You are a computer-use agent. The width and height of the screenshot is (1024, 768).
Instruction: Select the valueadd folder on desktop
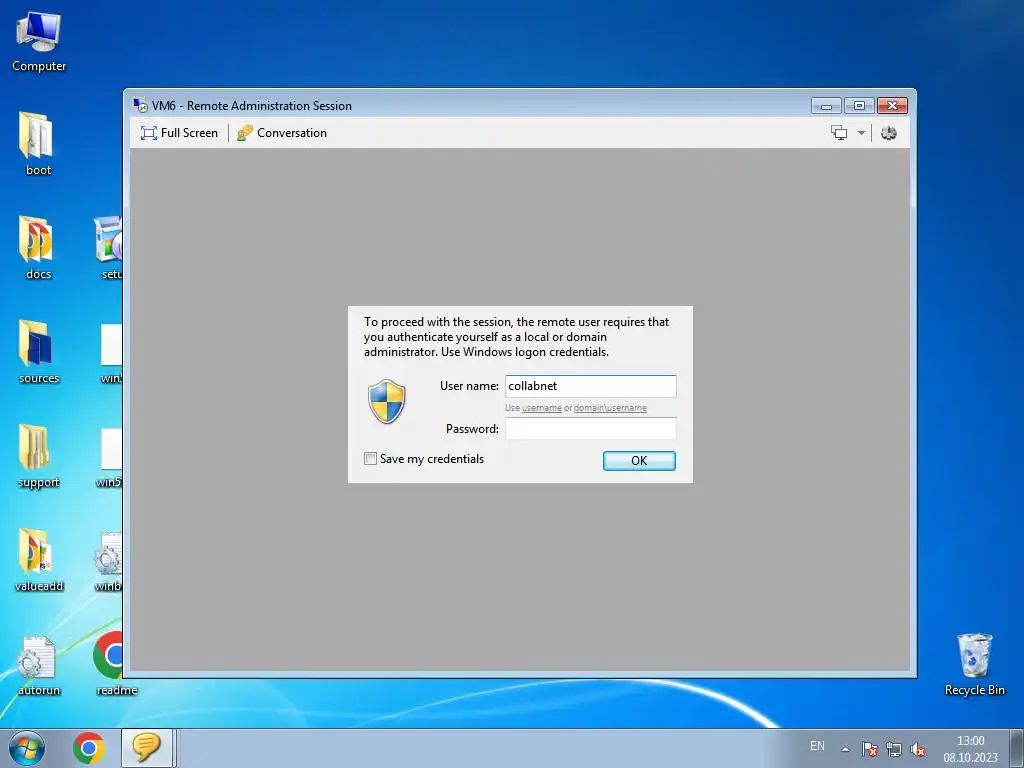pyautogui.click(x=39, y=560)
